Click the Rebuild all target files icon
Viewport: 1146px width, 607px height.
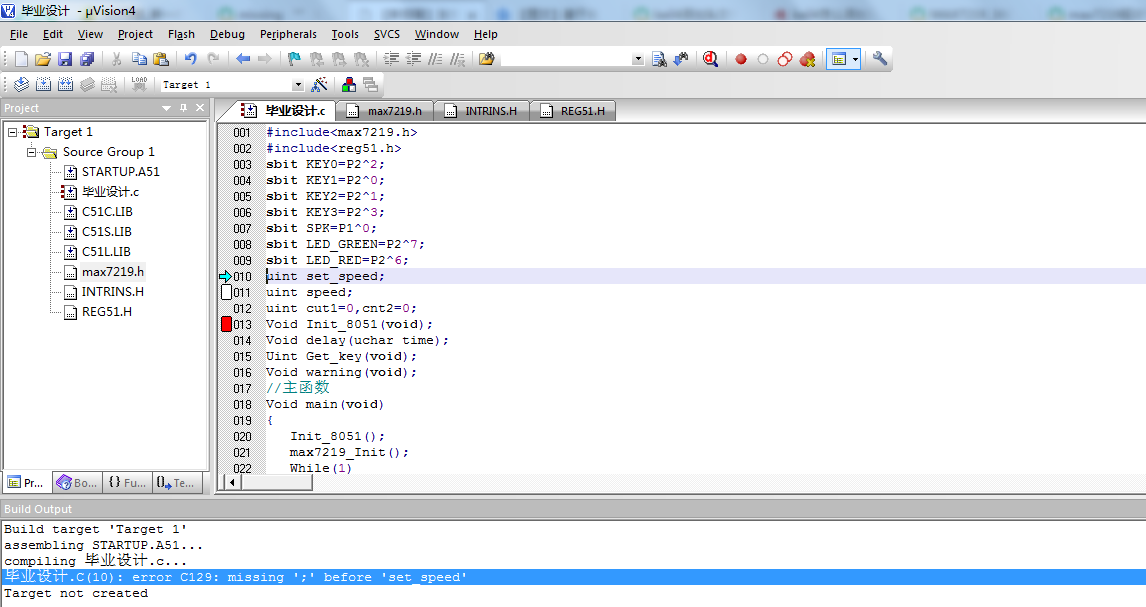click(x=65, y=85)
